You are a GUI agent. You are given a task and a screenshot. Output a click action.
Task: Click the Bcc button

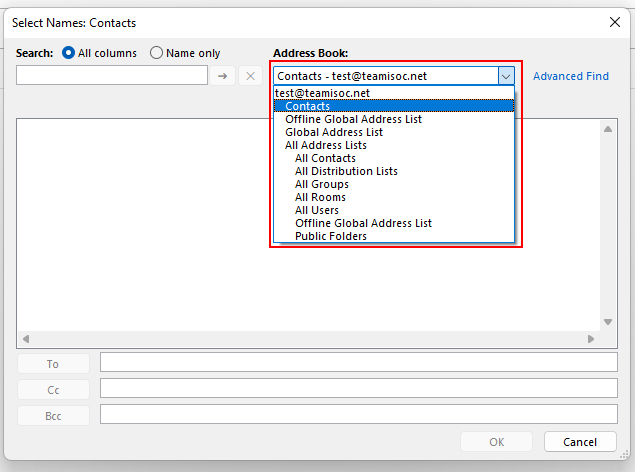(53, 415)
